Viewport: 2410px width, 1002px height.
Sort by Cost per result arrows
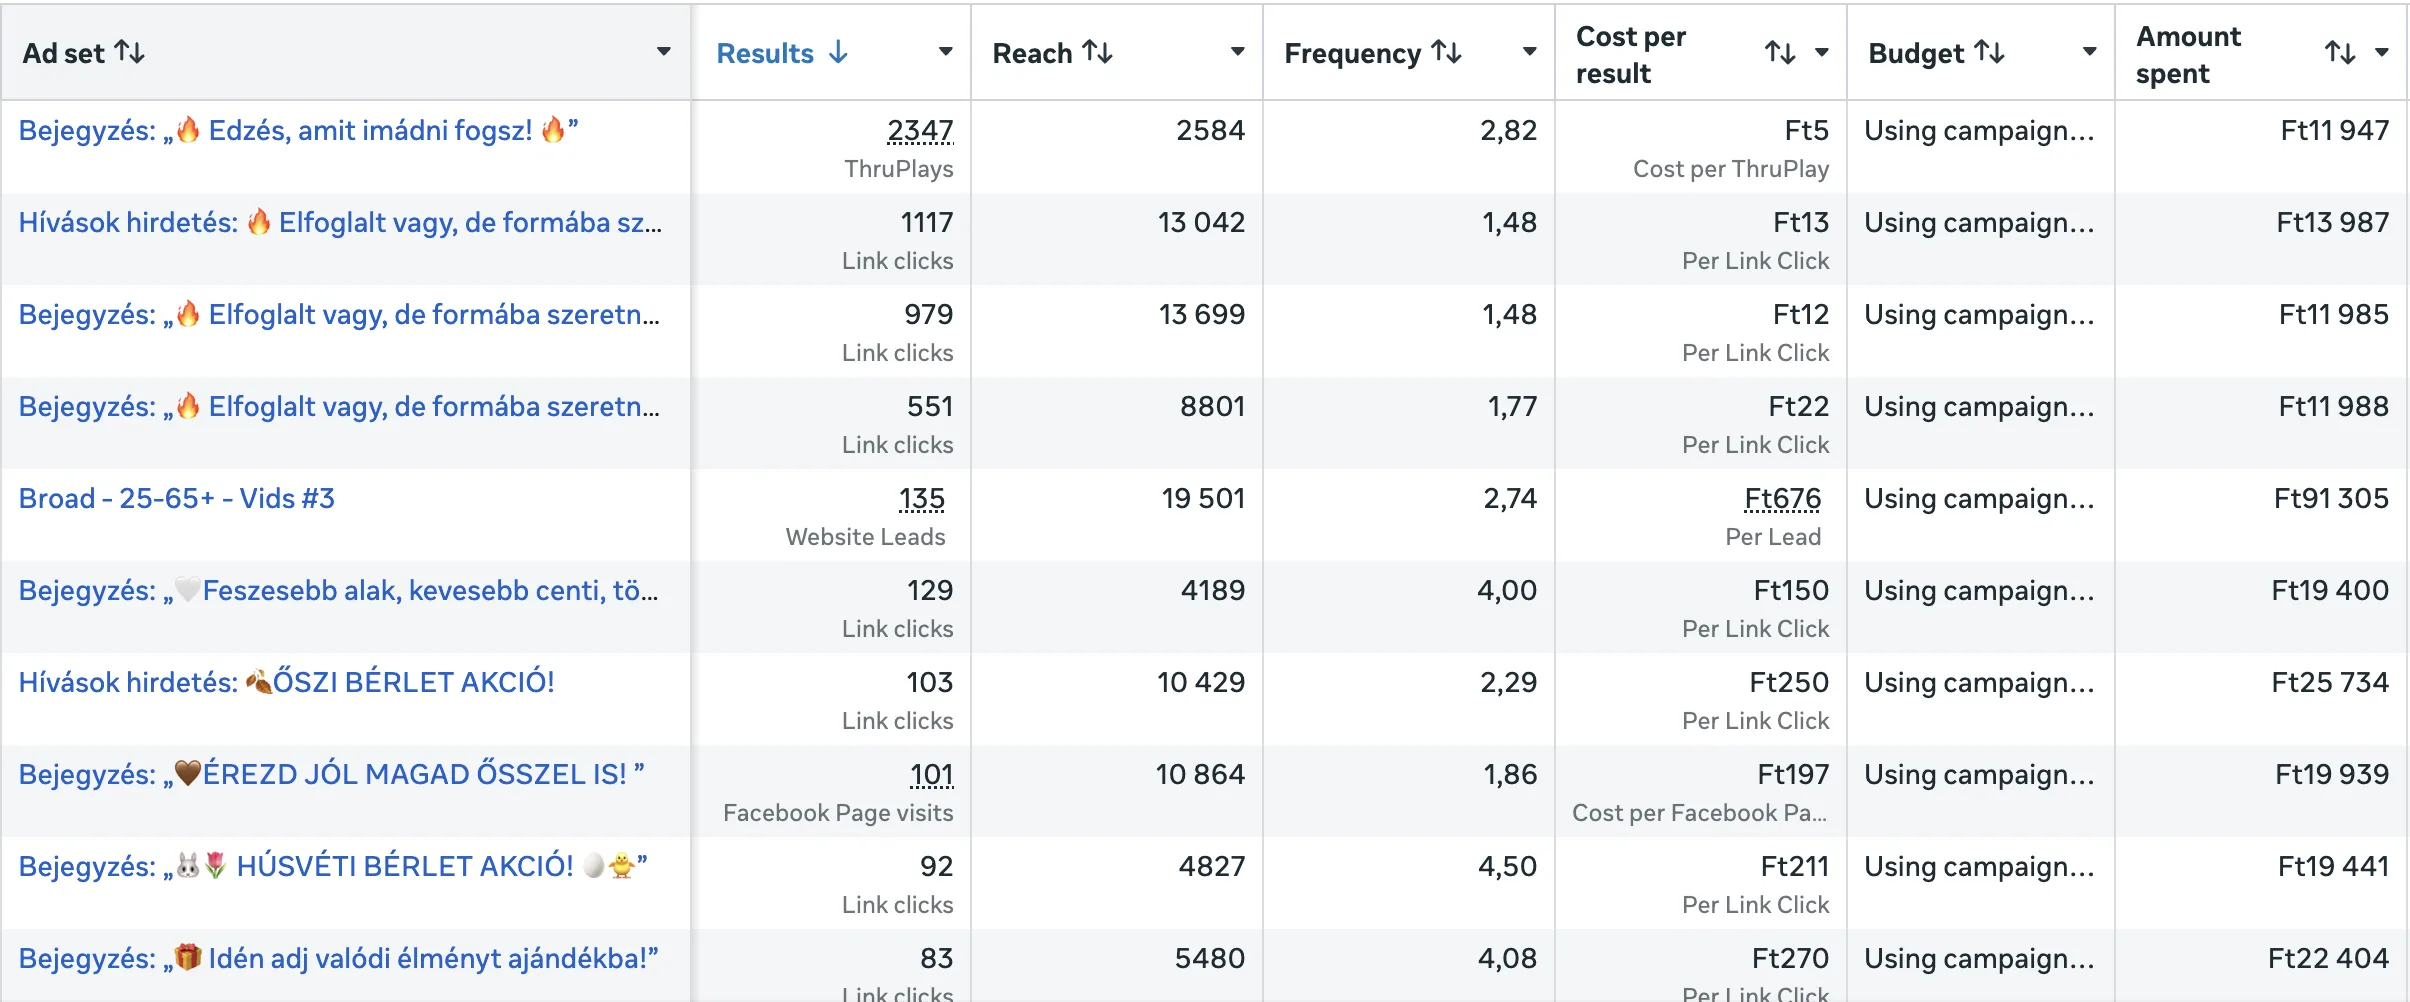pyautogui.click(x=1780, y=53)
